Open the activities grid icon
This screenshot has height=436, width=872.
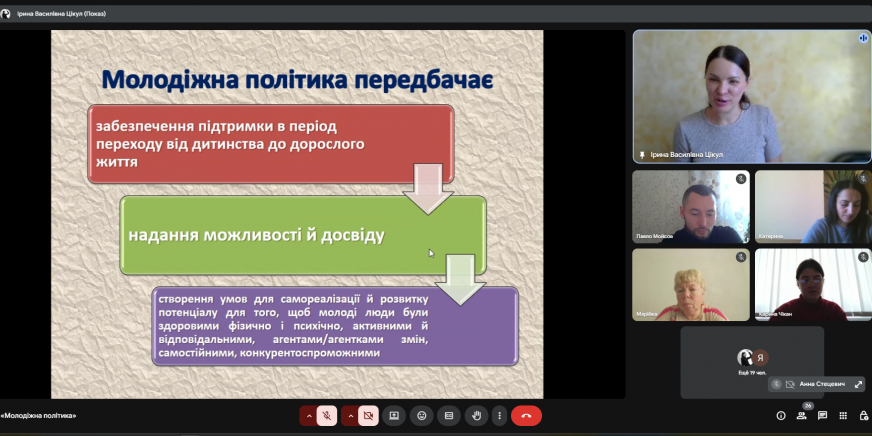pyautogui.click(x=844, y=415)
